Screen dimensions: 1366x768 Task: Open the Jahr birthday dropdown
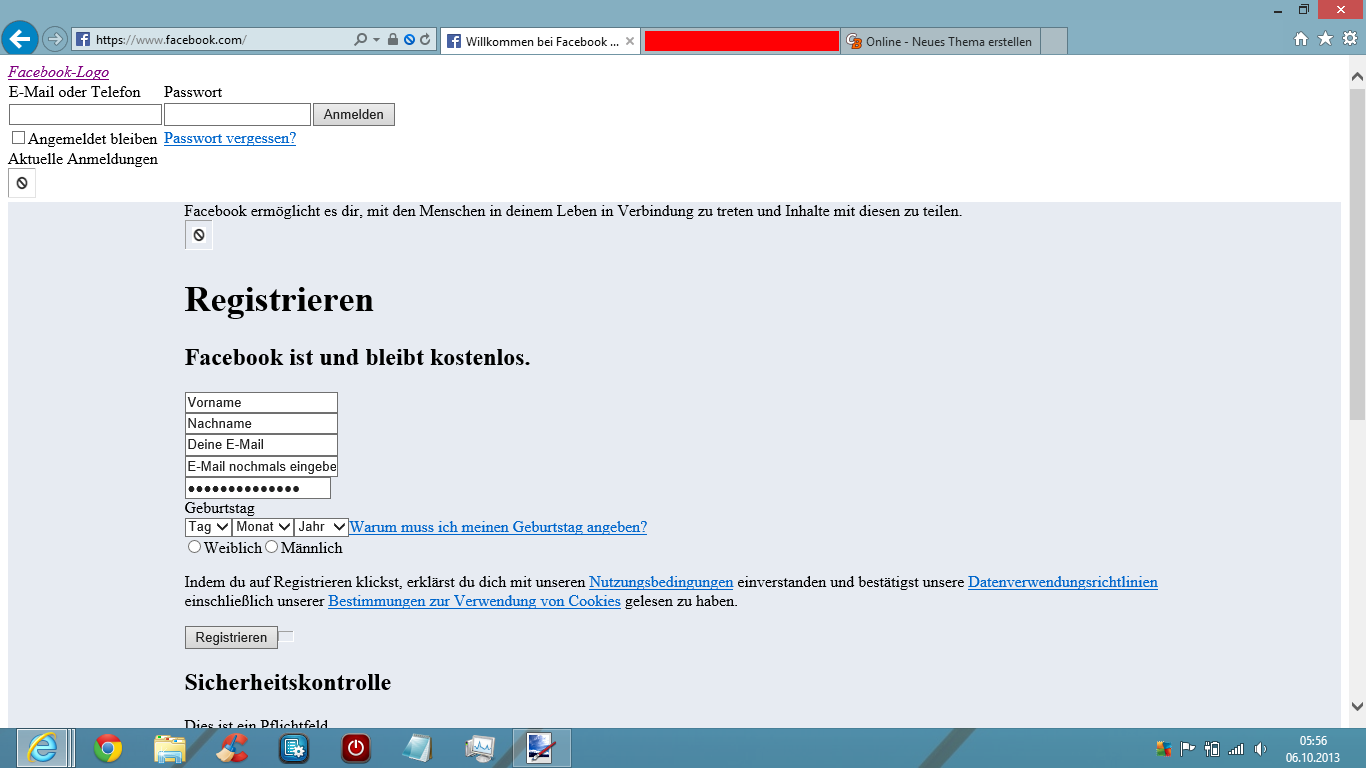coord(321,527)
